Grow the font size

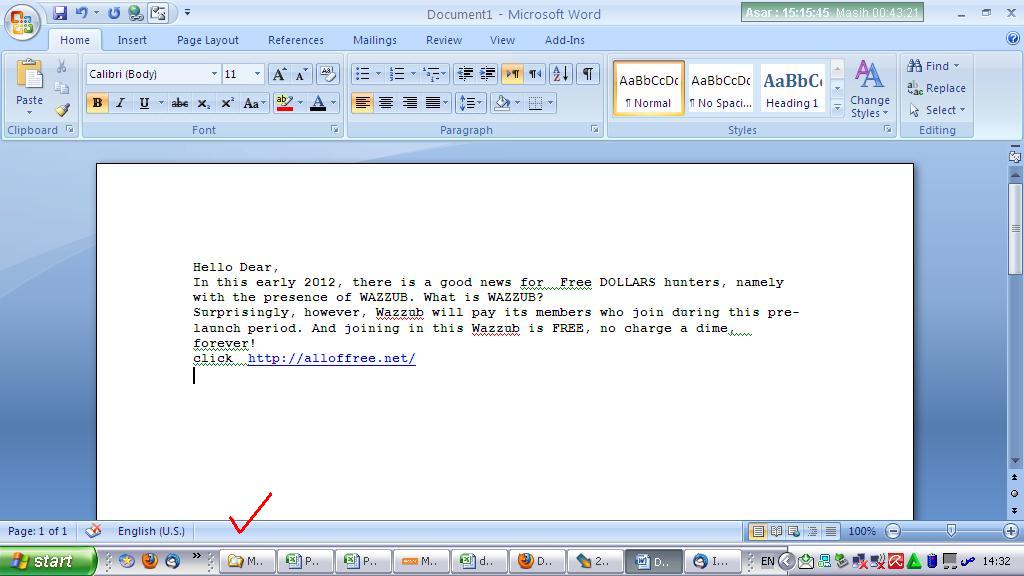coord(279,74)
